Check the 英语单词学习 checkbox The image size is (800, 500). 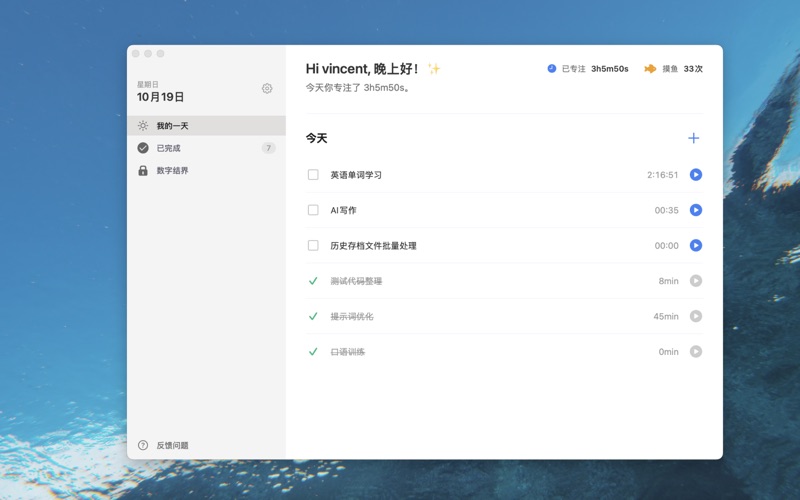313,175
